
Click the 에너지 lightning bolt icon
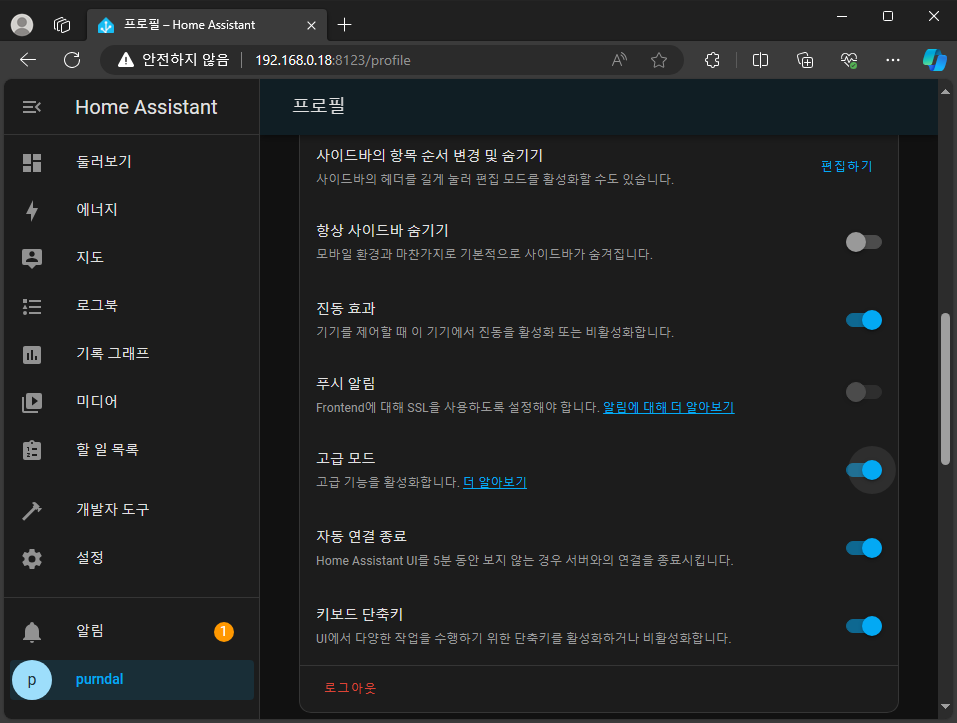pyautogui.click(x=32, y=210)
